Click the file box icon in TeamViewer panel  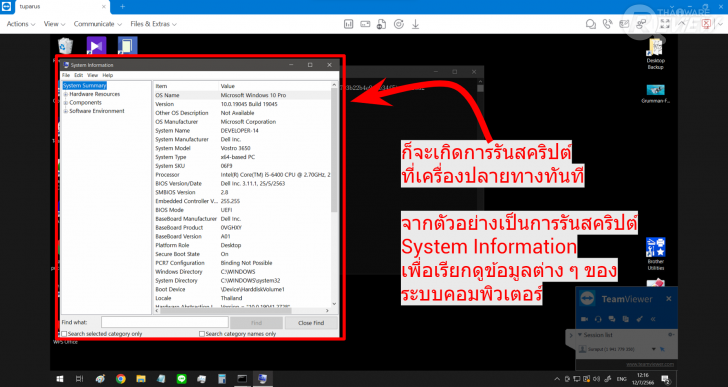(625, 319)
